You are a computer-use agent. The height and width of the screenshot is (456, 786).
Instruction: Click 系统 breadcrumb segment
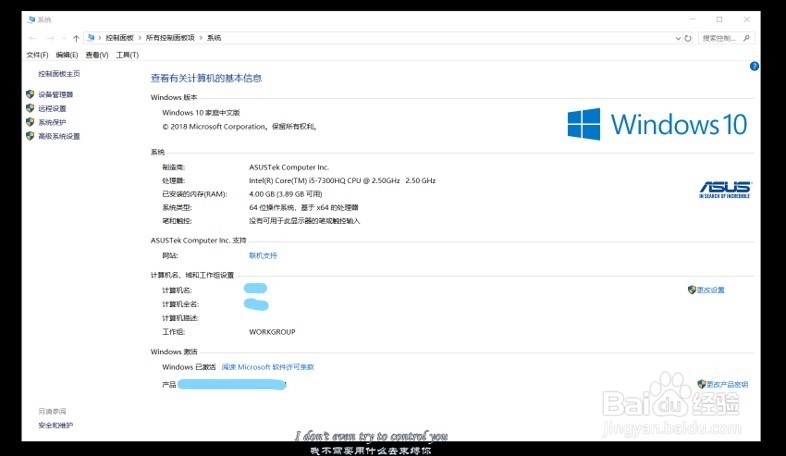tap(214, 38)
